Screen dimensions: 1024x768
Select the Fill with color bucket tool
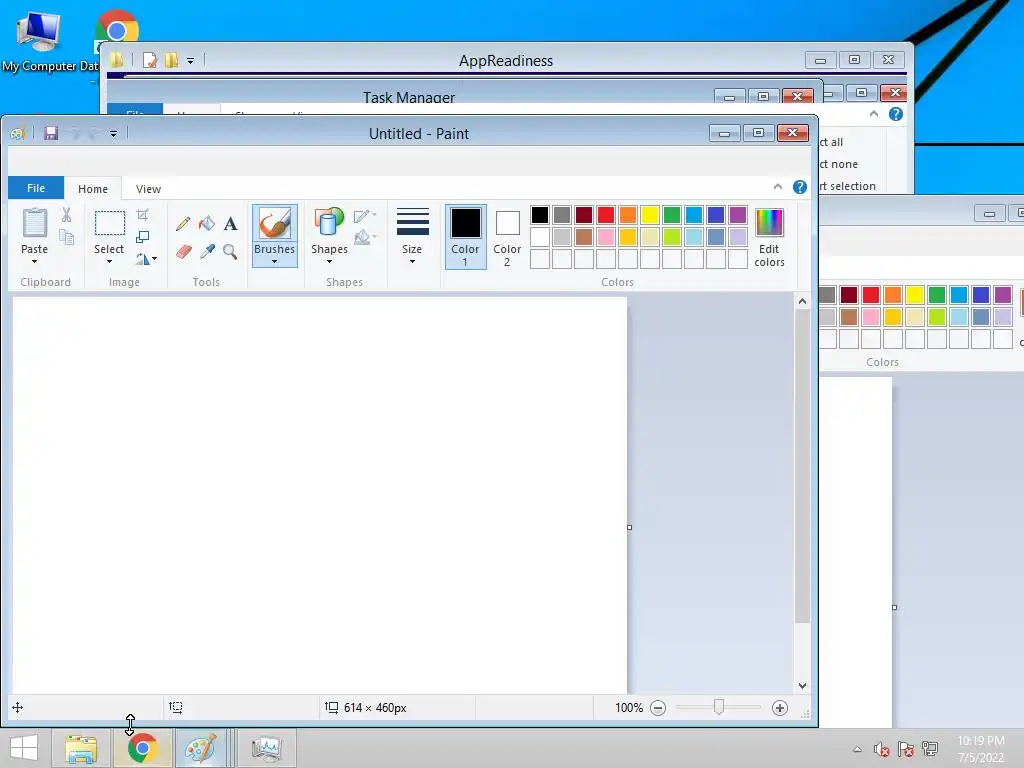[x=207, y=224]
